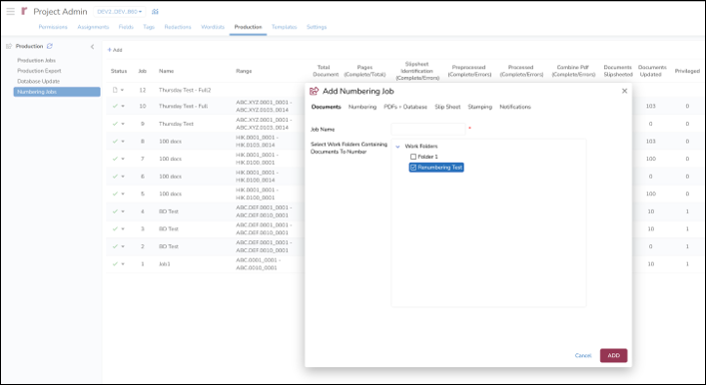Click the green checkmark for job 8

point(115,141)
